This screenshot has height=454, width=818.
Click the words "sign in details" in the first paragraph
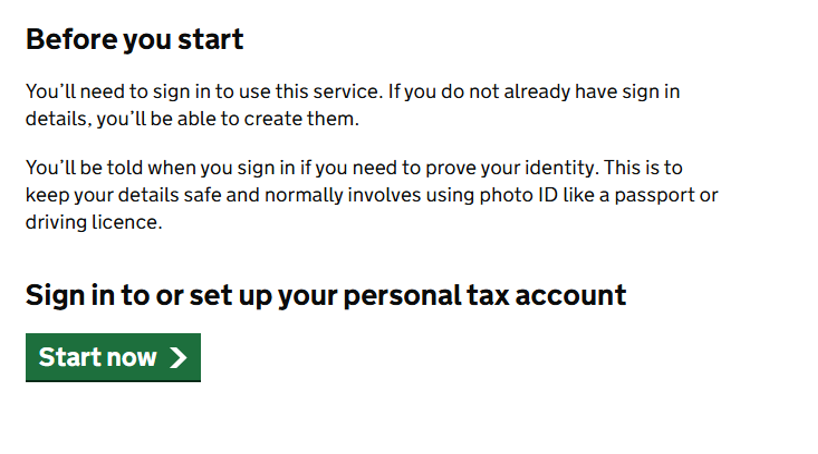pyautogui.click(x=640, y=92)
